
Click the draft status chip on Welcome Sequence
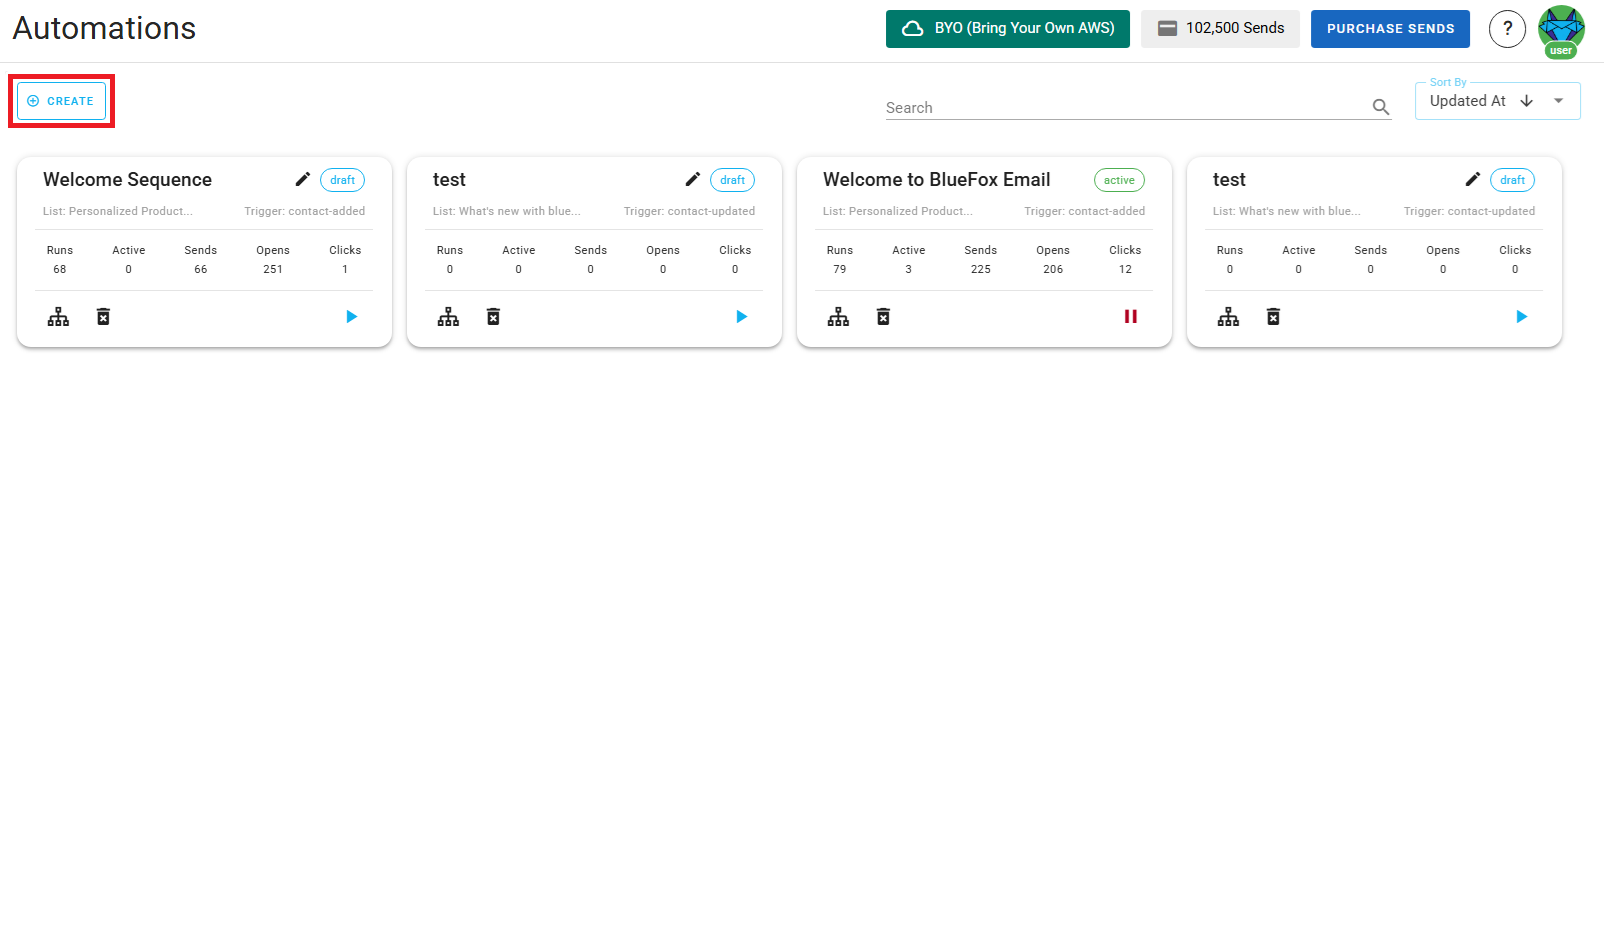pyautogui.click(x=342, y=180)
